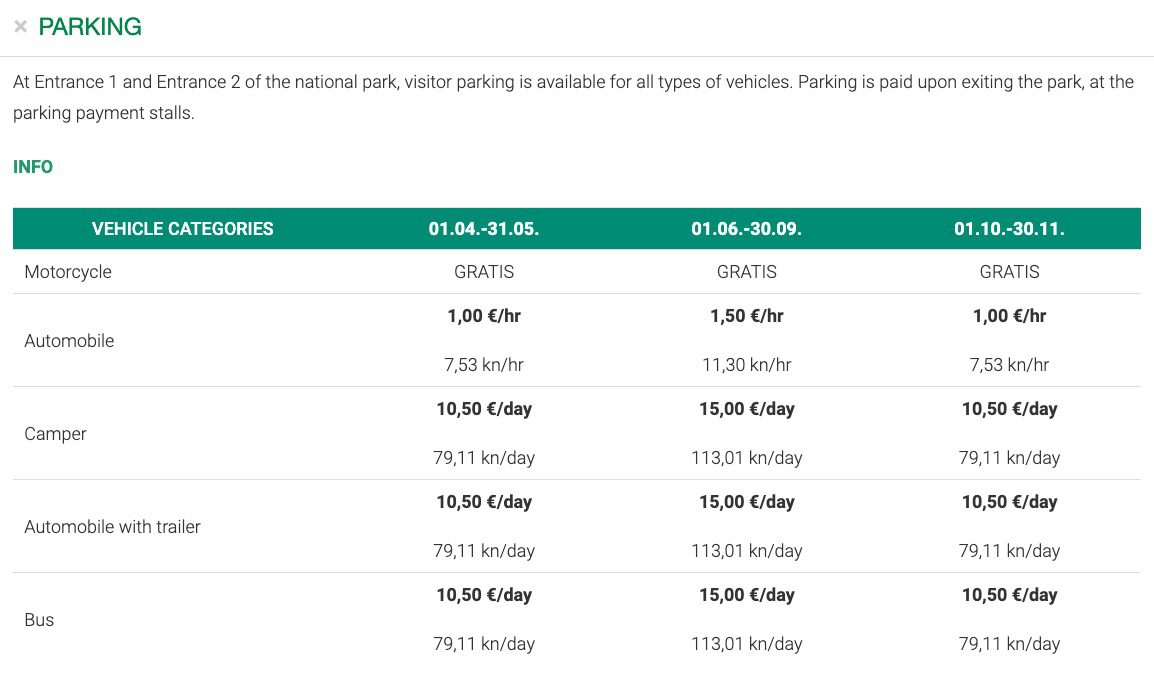Select the 01.04.-31.05. column header
Image resolution: width=1154 pixels, height=690 pixels.
coord(483,228)
